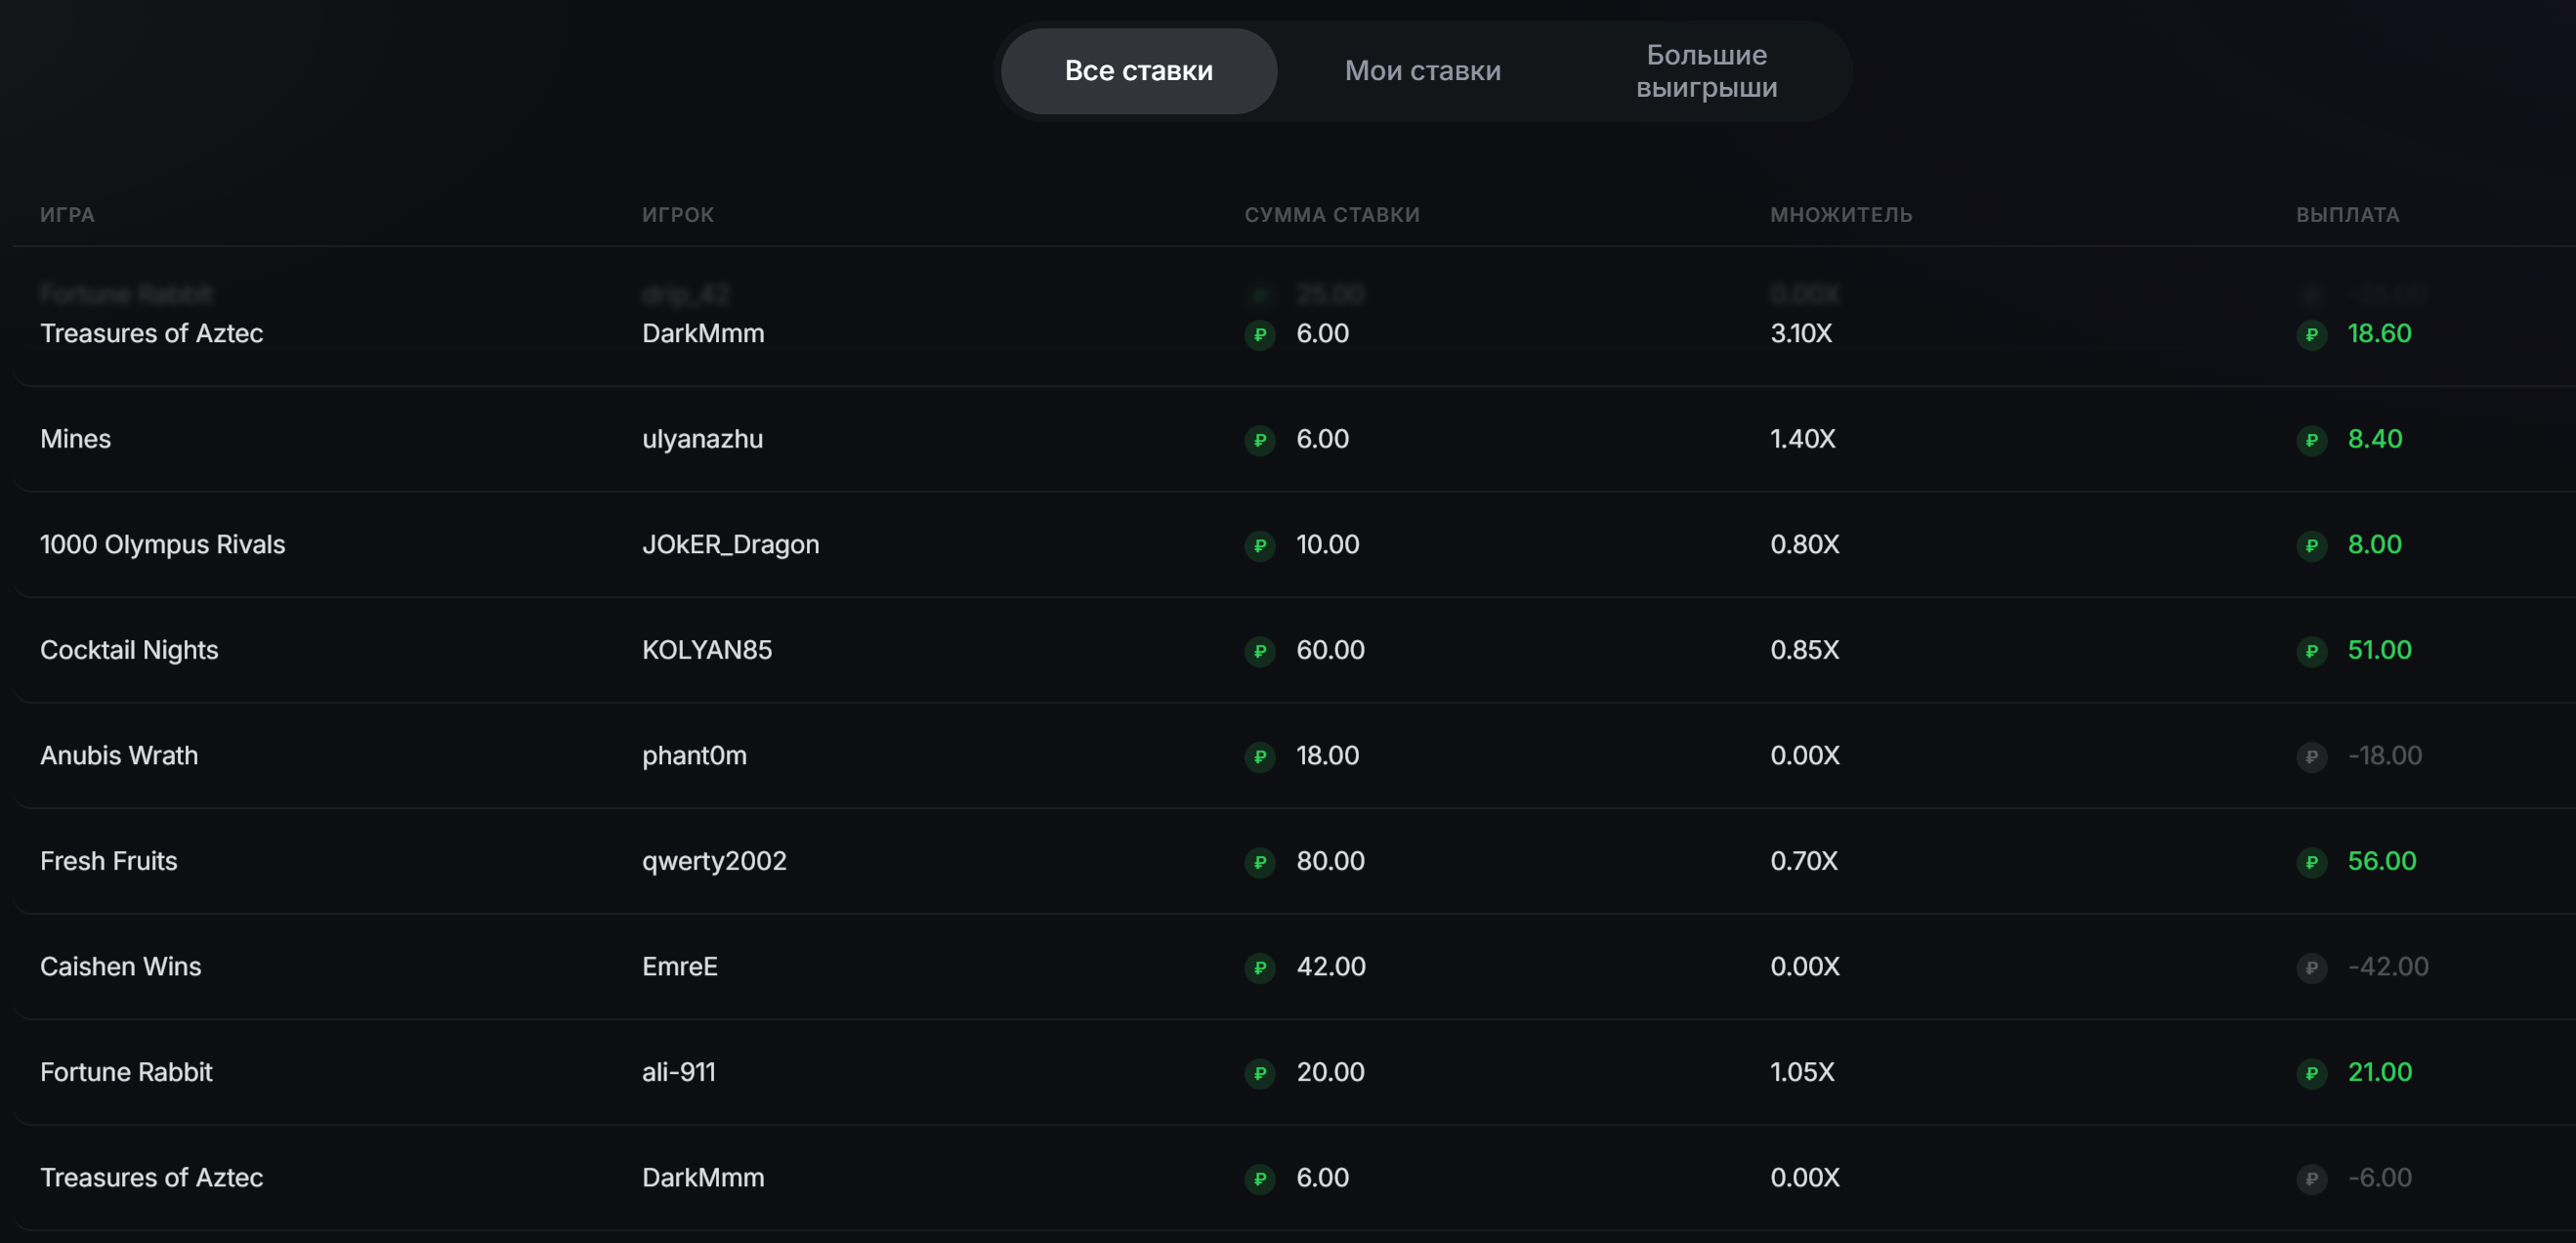Image resolution: width=2576 pixels, height=1243 pixels.
Task: Click ruble icon beside DarkMmm 18.60 payout
Action: [2311, 334]
